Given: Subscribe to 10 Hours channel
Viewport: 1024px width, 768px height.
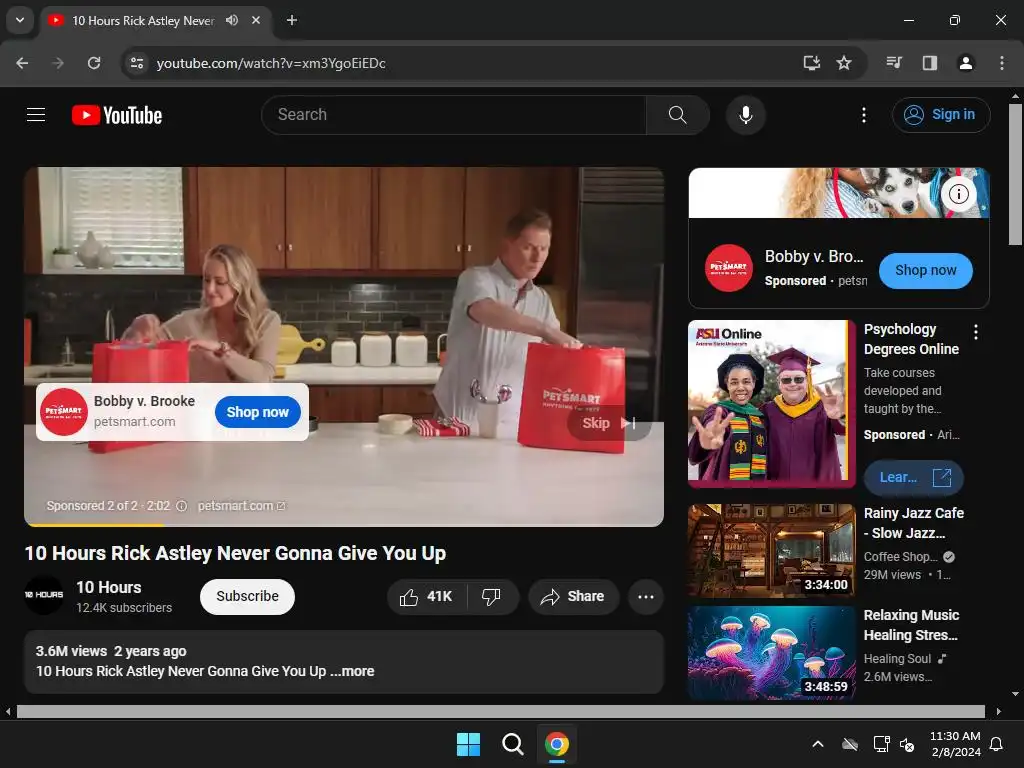Looking at the screenshot, I should [247, 596].
